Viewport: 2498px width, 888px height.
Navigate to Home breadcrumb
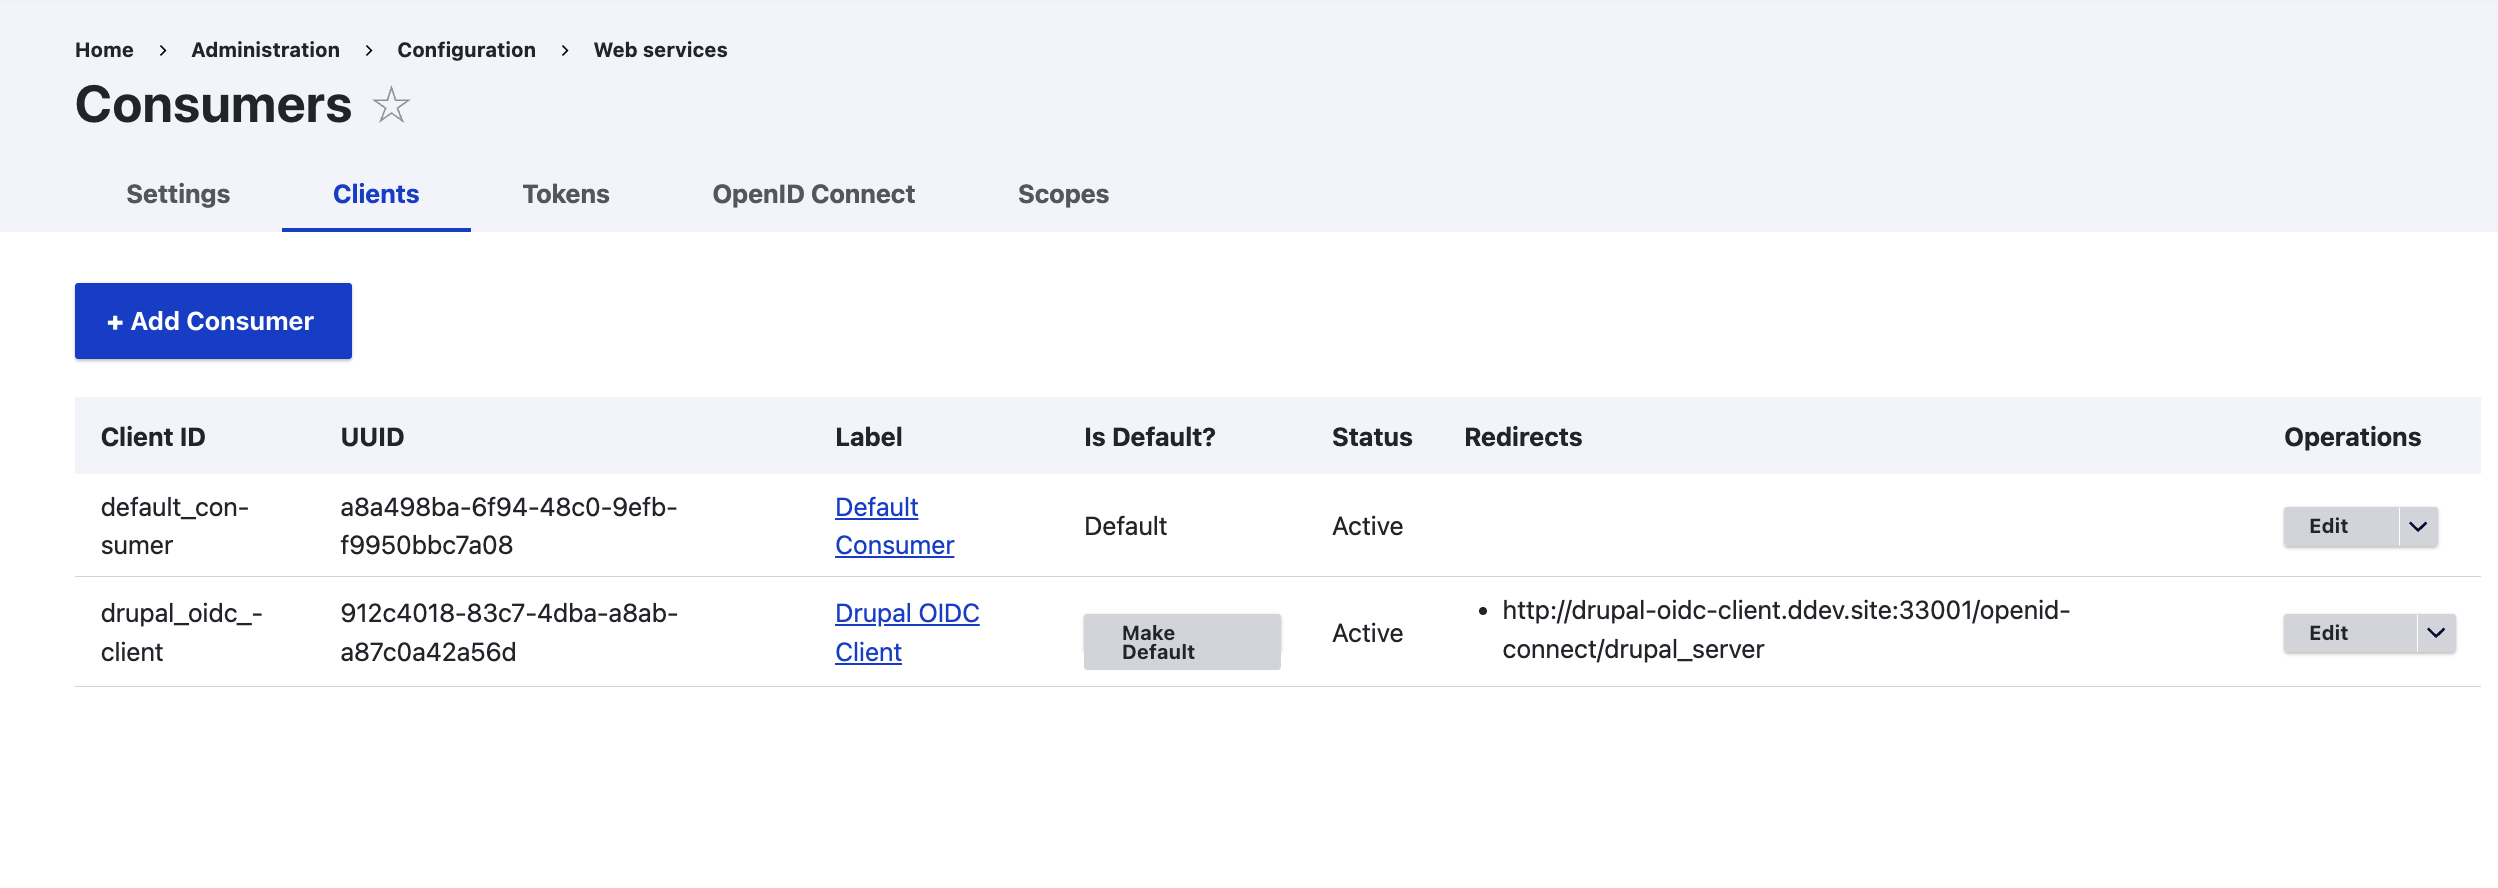point(104,50)
